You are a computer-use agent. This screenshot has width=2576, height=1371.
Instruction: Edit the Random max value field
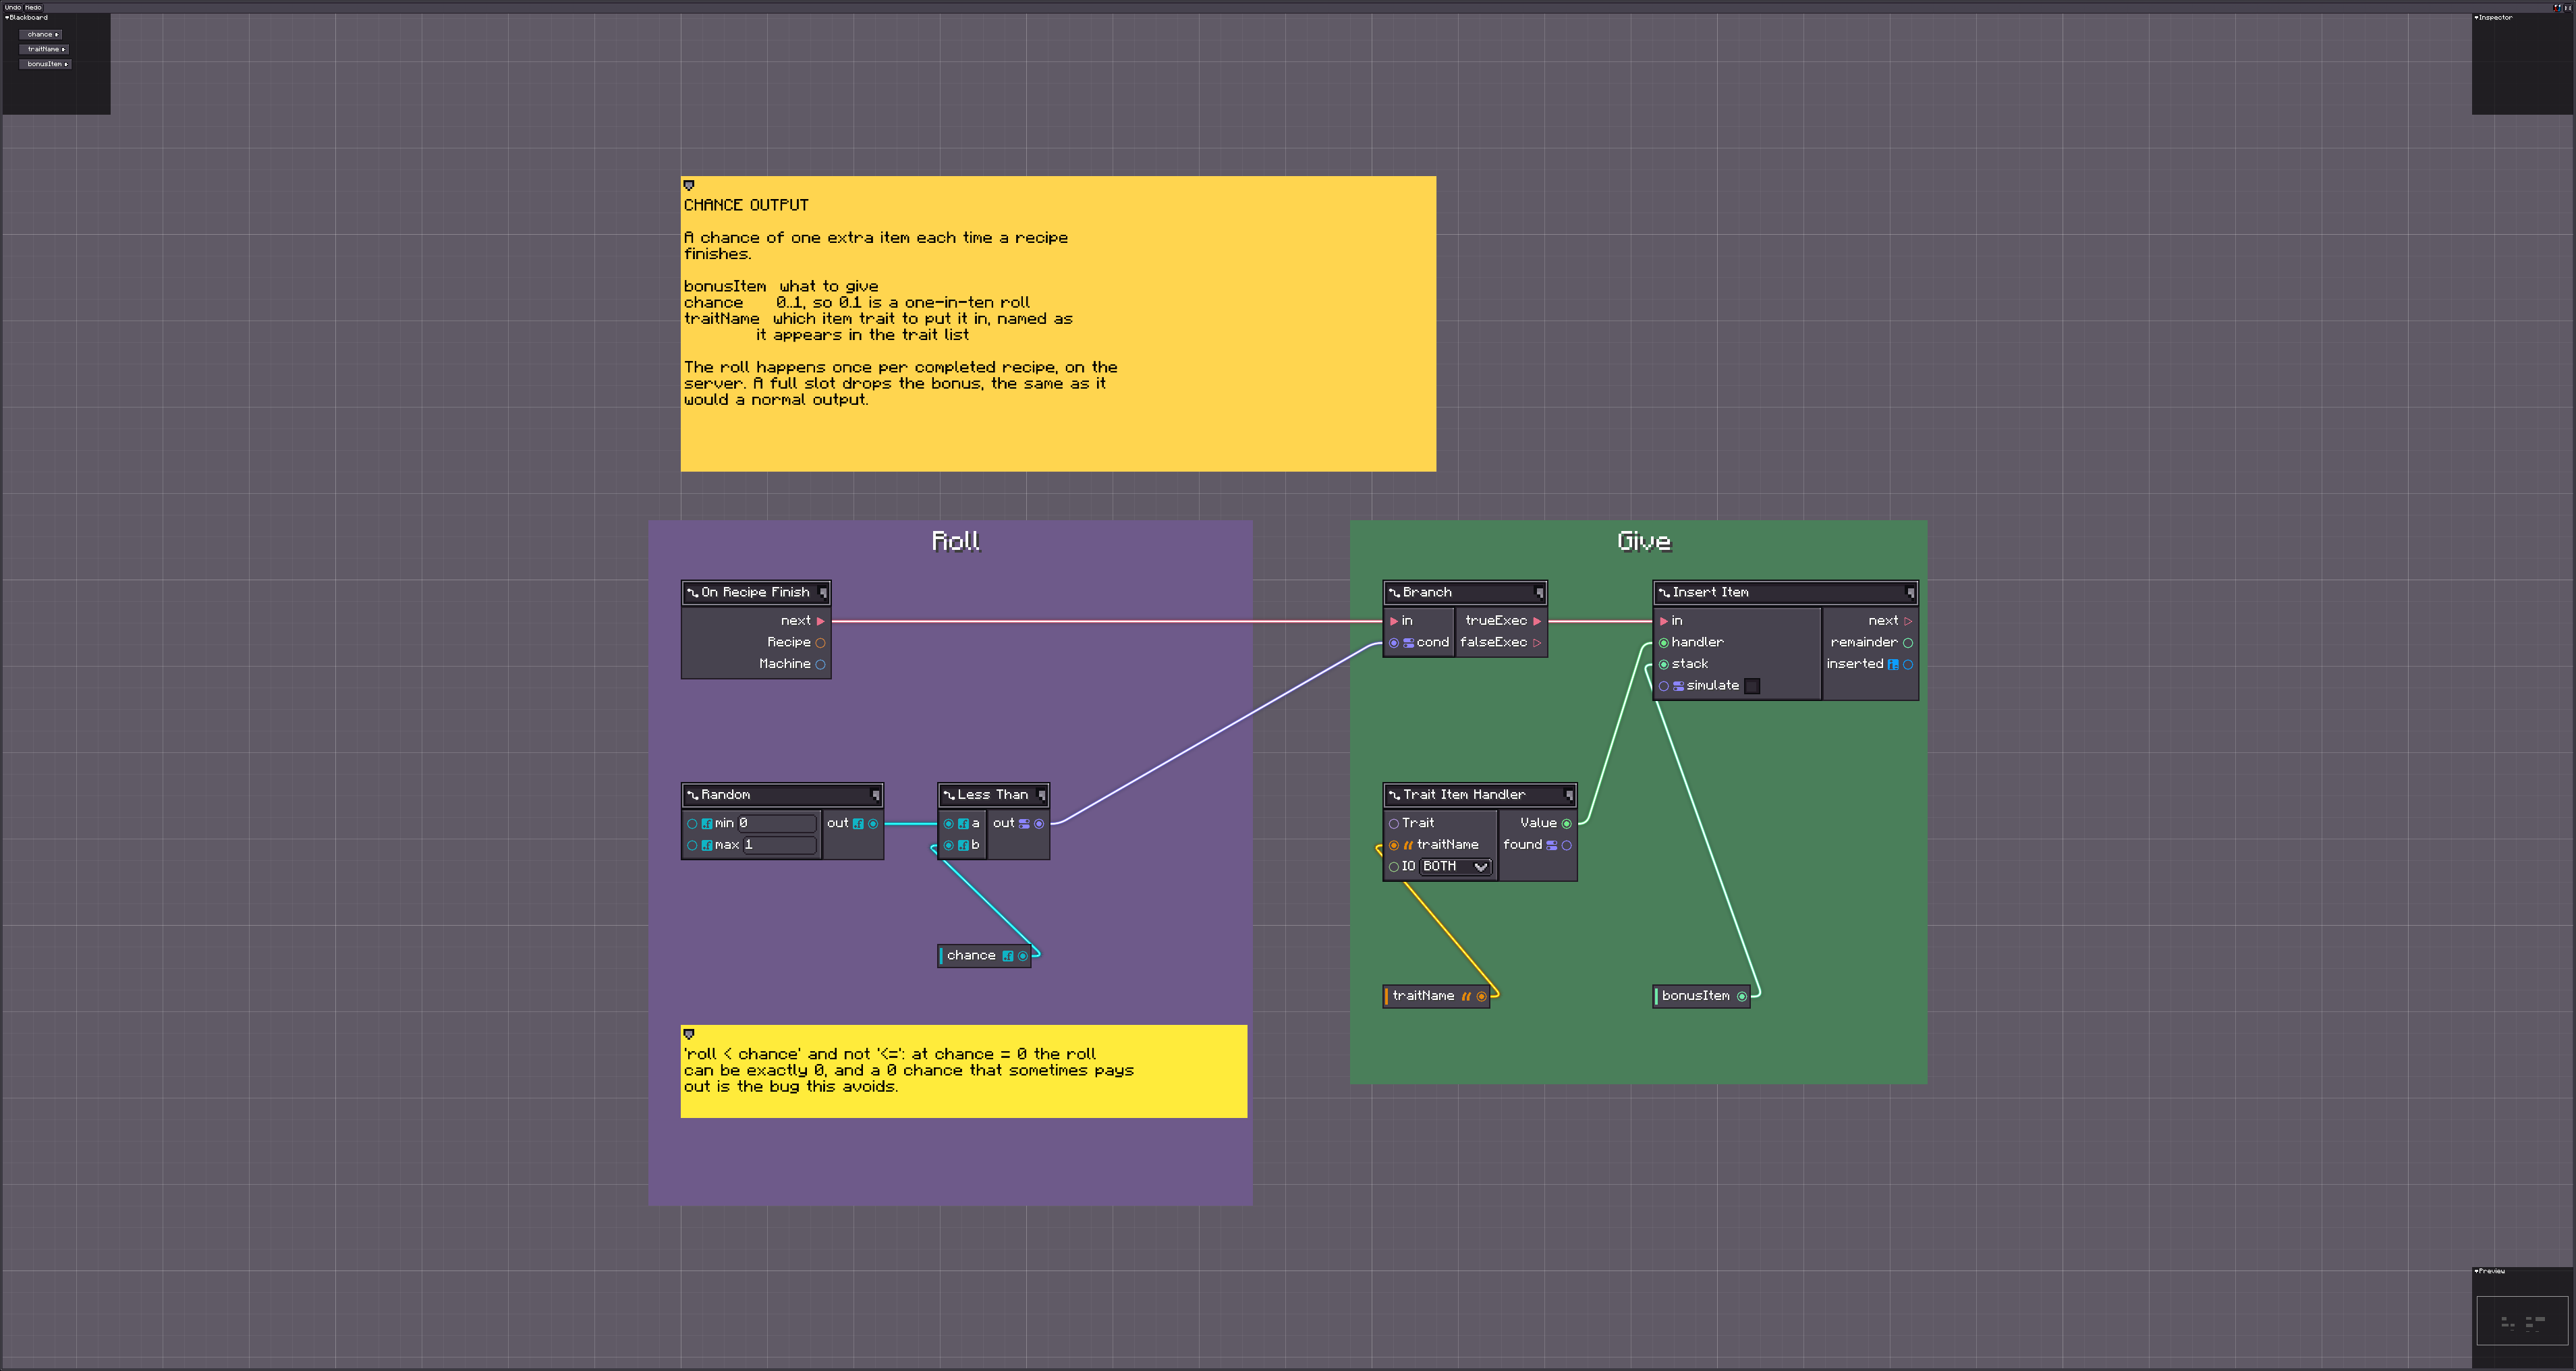click(780, 846)
